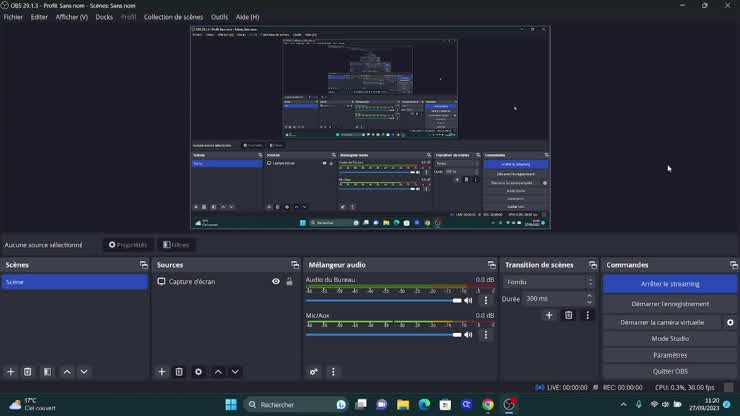Click Arrêter le streaming button
This screenshot has height=416, width=740.
coord(669,284)
